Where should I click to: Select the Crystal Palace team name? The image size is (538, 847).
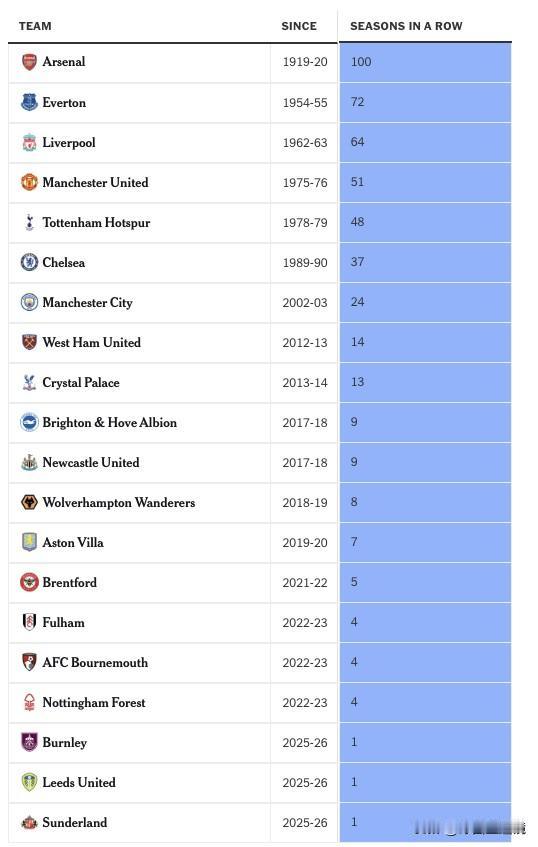click(81, 382)
